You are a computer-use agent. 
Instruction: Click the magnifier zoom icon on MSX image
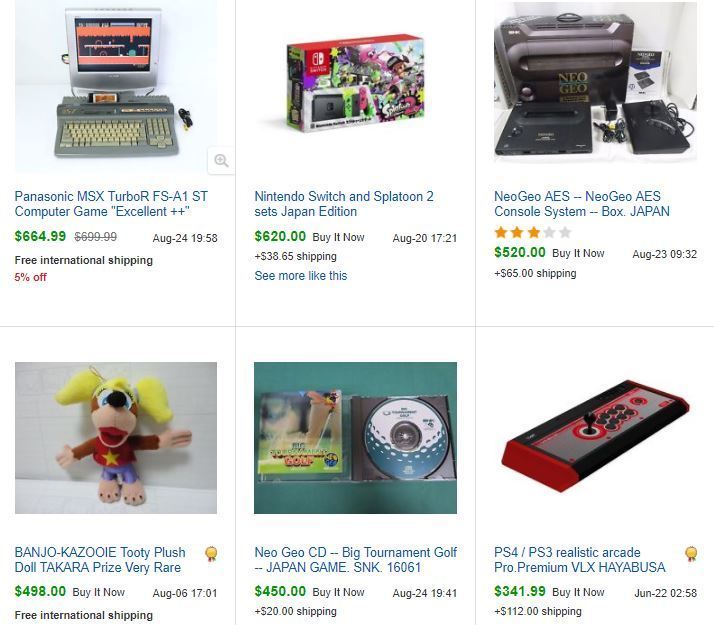pyautogui.click(x=221, y=160)
